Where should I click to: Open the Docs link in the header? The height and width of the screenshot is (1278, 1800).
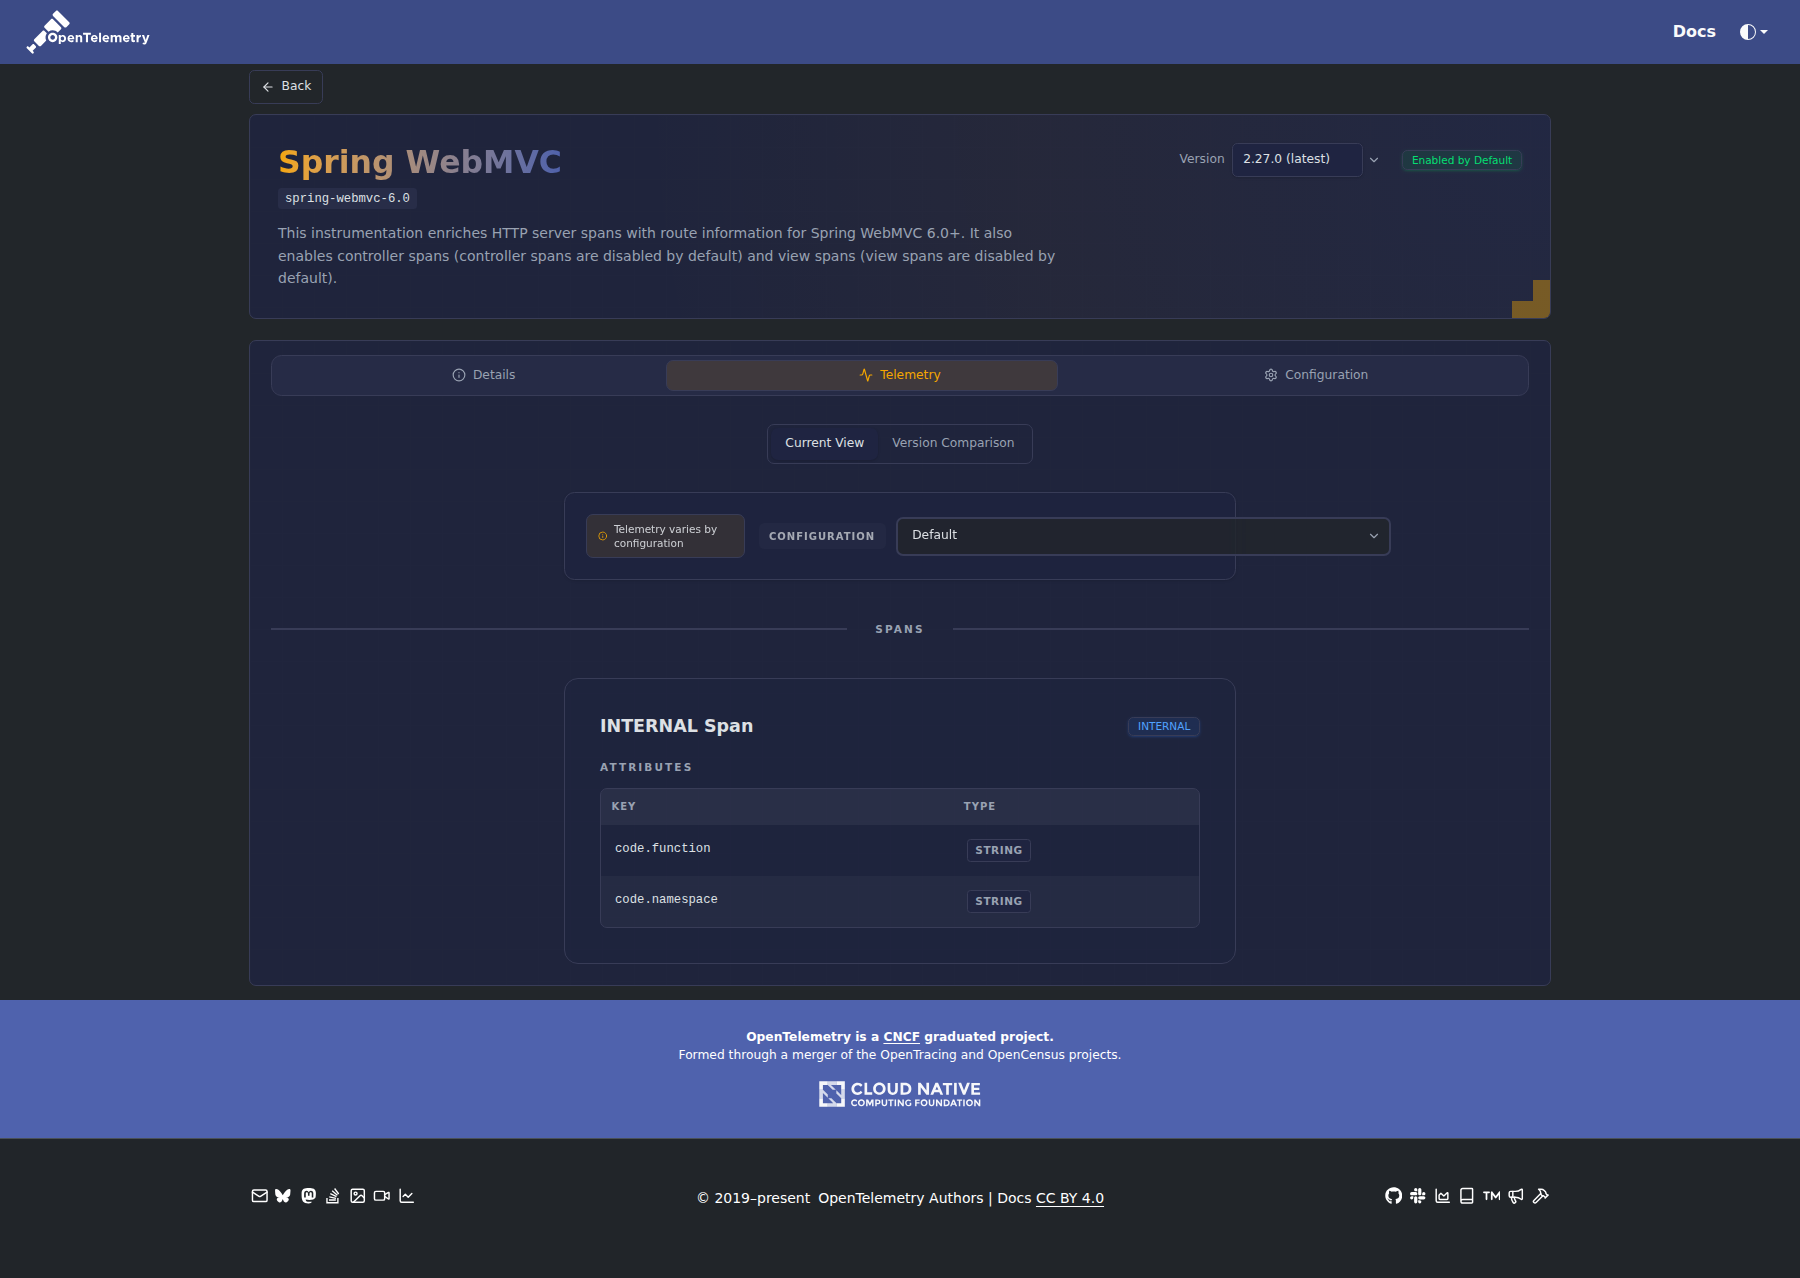click(1694, 32)
